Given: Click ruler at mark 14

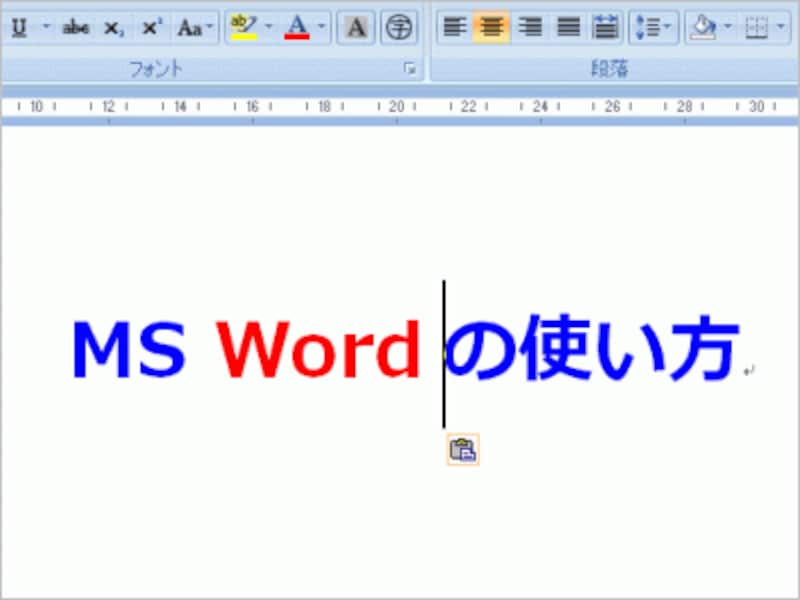Looking at the screenshot, I should point(180,106).
